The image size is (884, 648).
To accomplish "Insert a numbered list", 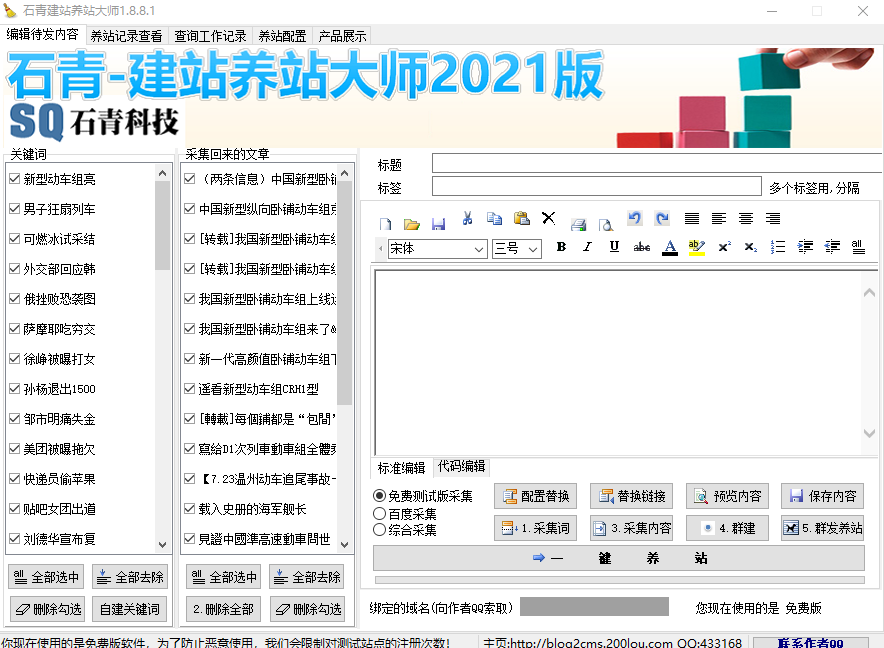I will 778,246.
